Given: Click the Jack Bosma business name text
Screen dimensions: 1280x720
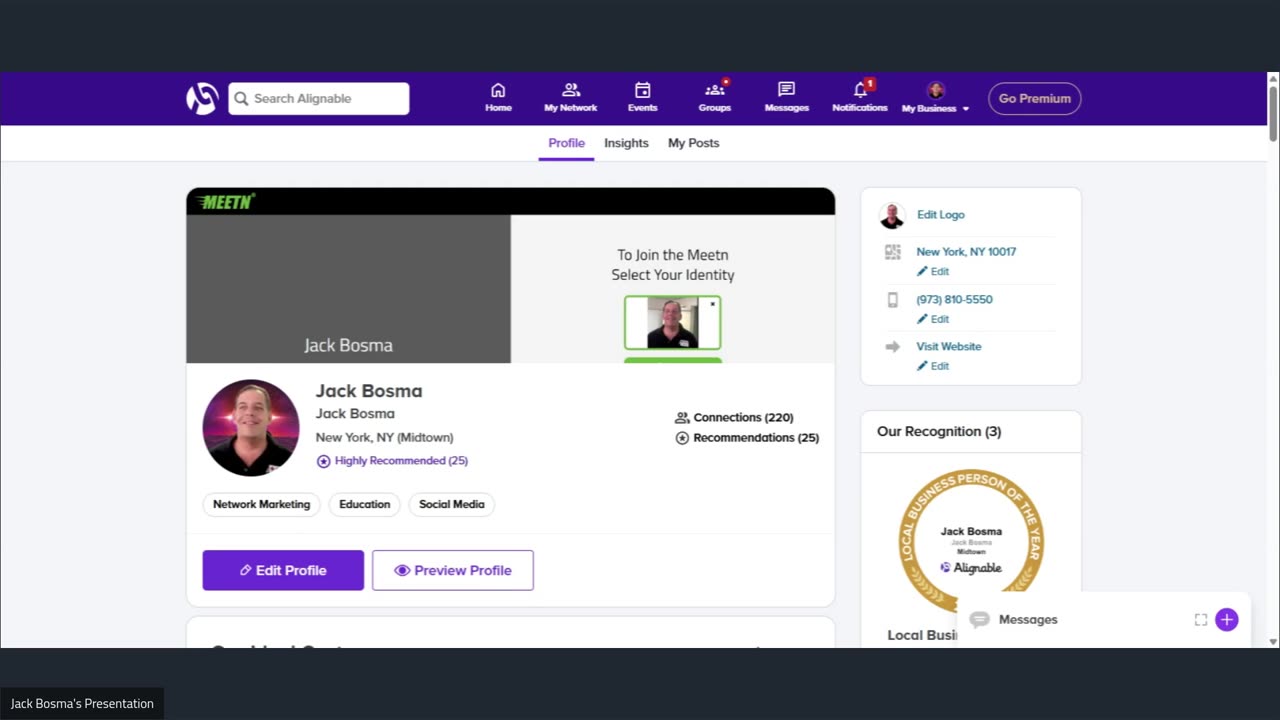Looking at the screenshot, I should point(355,414).
